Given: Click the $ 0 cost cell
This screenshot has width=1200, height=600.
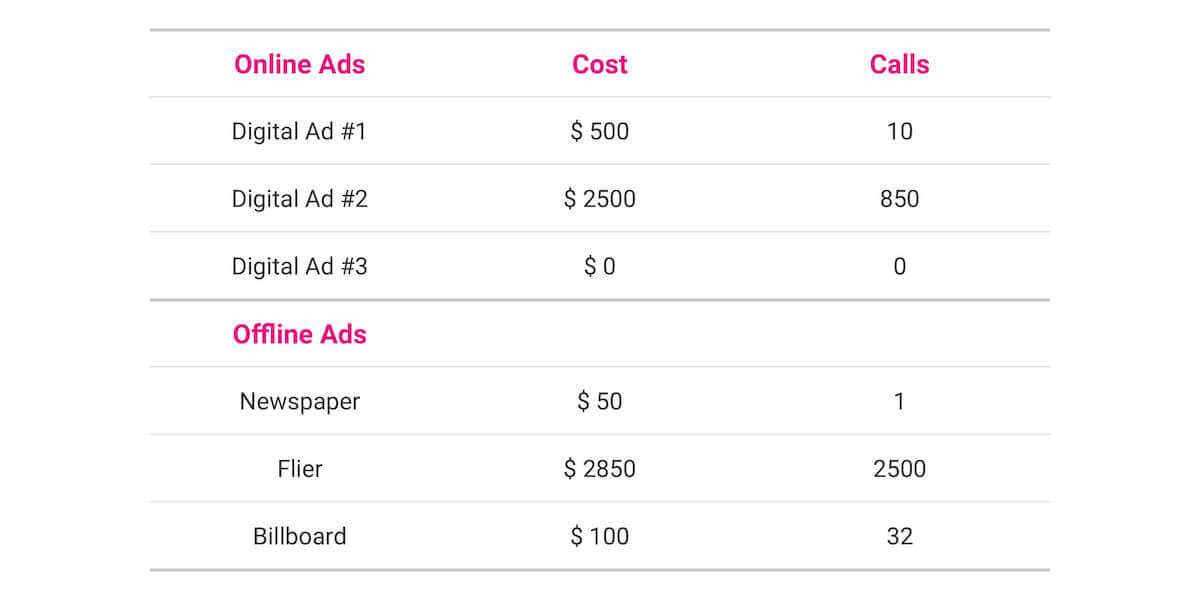Looking at the screenshot, I should 599,266.
